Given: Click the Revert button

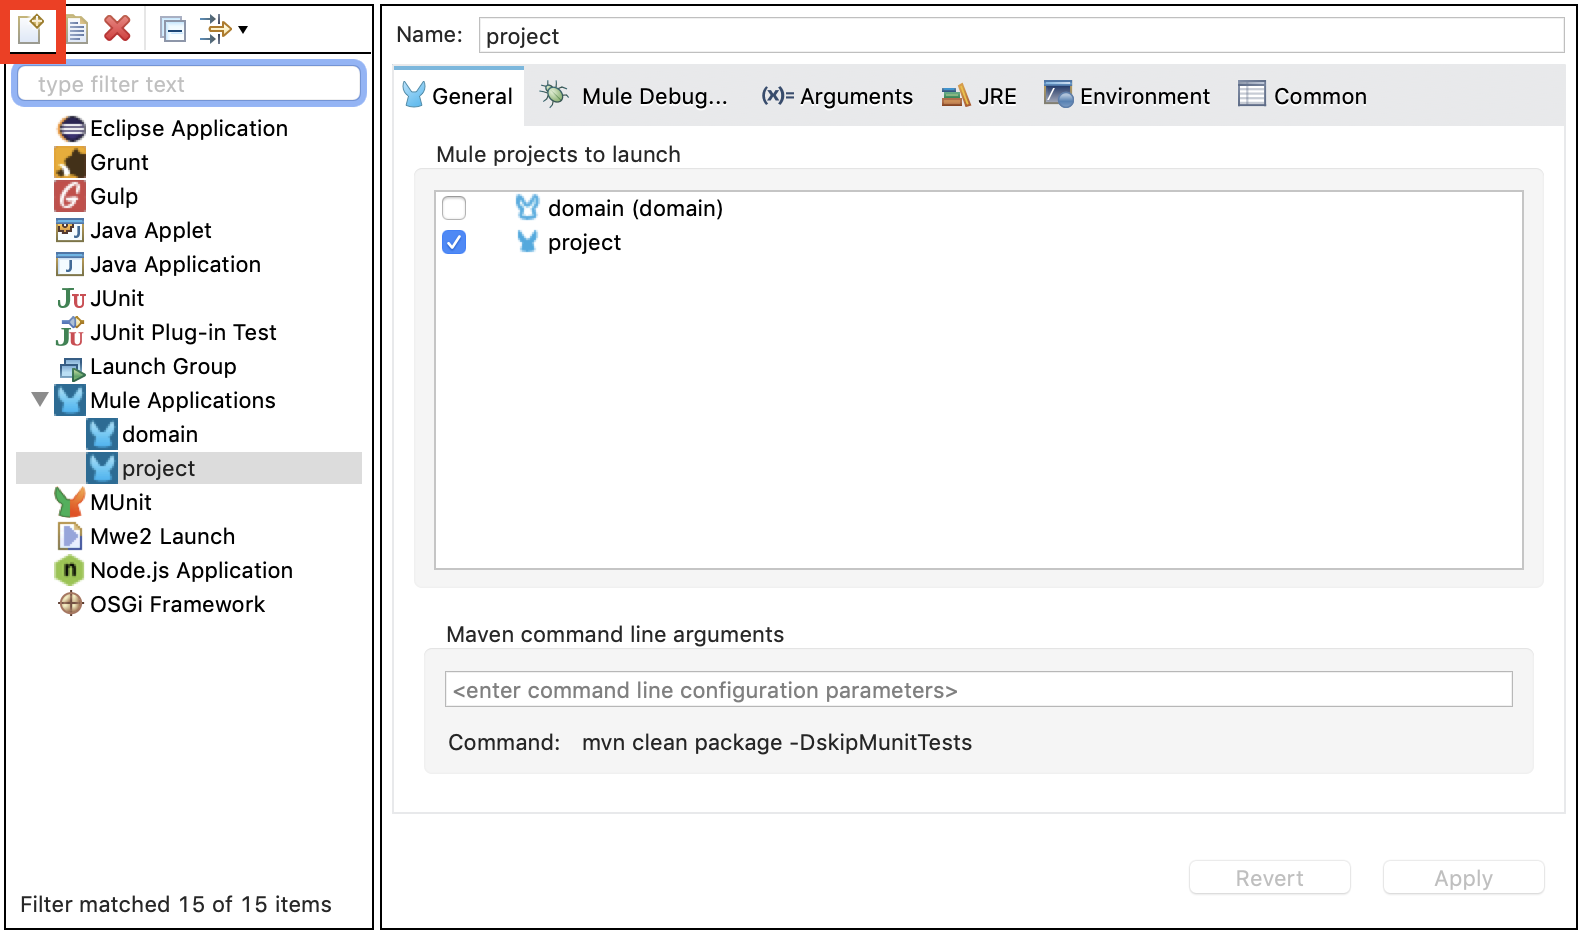Looking at the screenshot, I should click(x=1269, y=878).
